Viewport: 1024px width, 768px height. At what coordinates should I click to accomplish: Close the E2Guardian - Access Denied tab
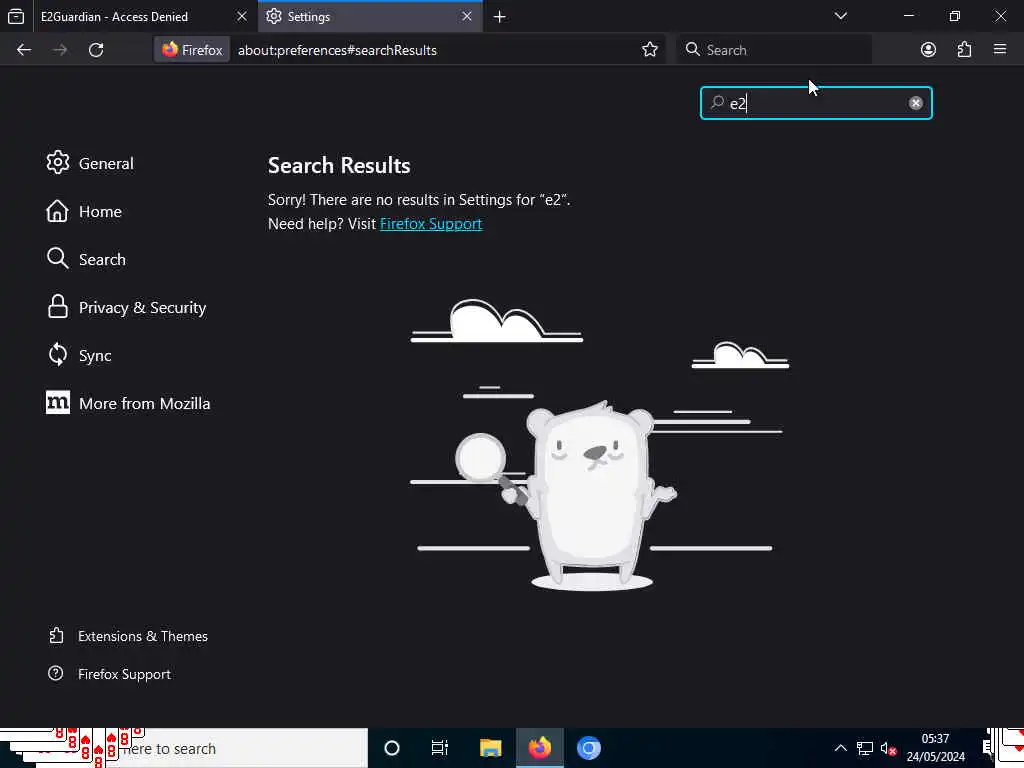point(242,16)
